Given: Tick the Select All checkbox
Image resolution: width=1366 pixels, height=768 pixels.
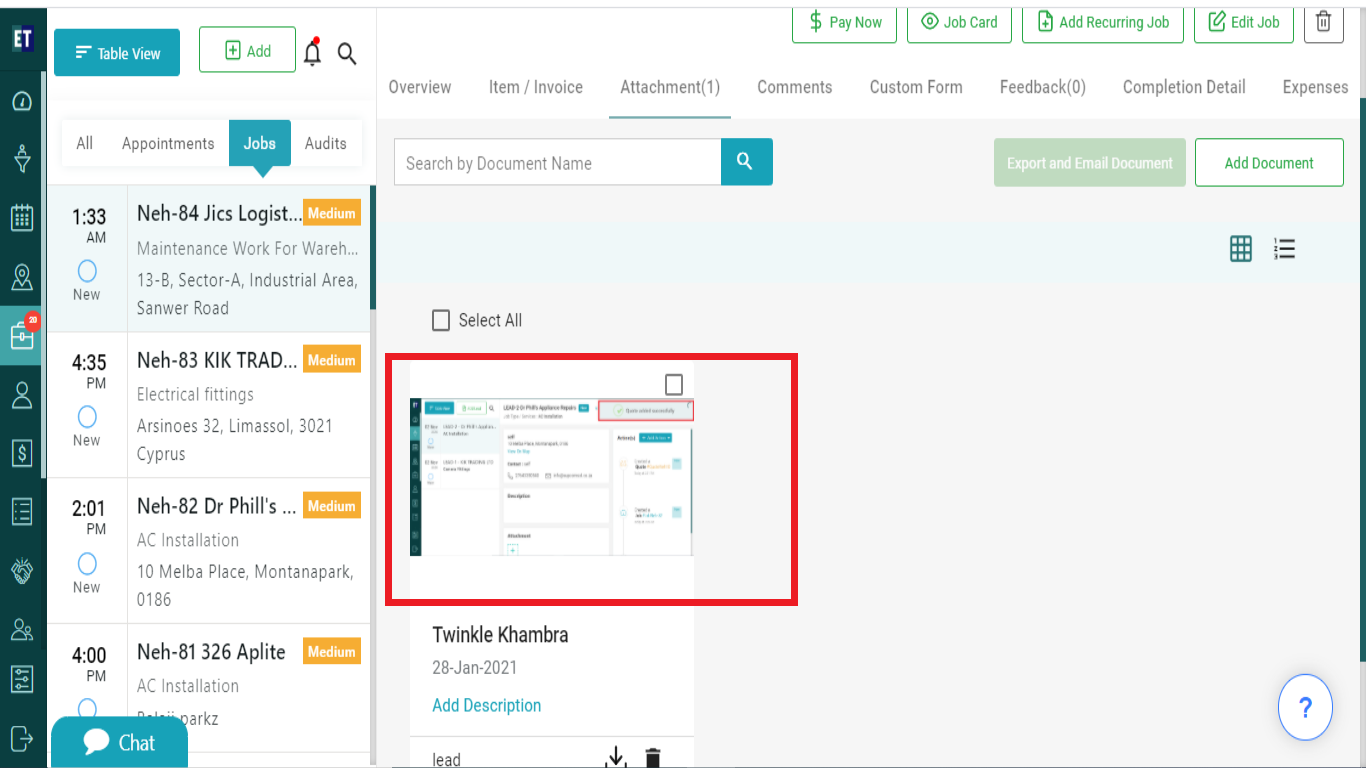Looking at the screenshot, I should [x=441, y=320].
